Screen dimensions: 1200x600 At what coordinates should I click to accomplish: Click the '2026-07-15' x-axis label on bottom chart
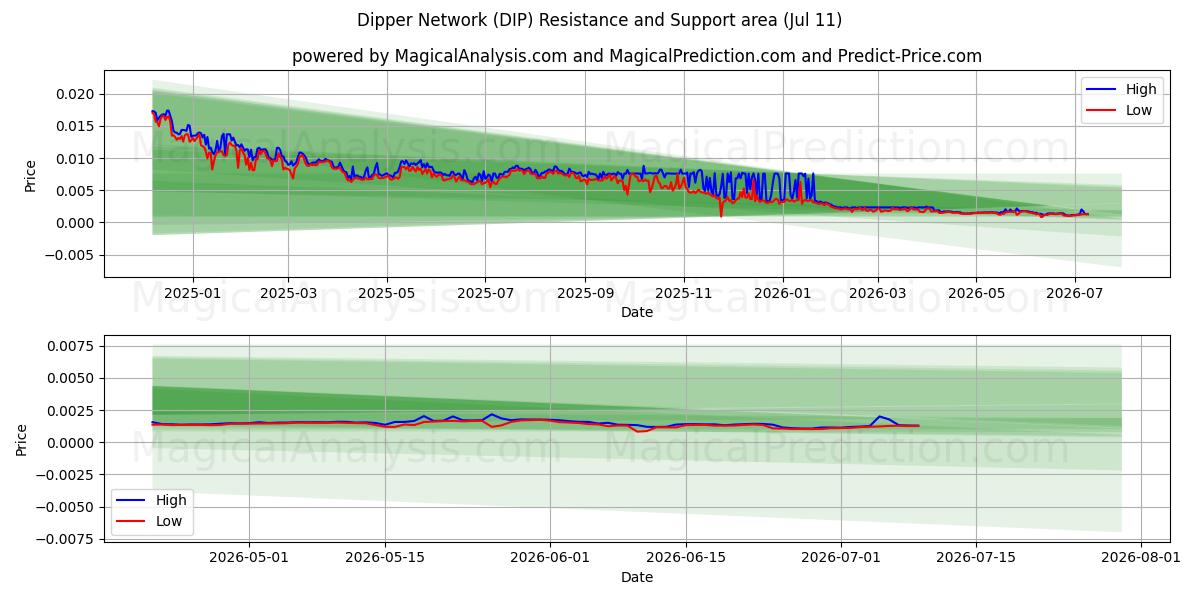(x=977, y=559)
